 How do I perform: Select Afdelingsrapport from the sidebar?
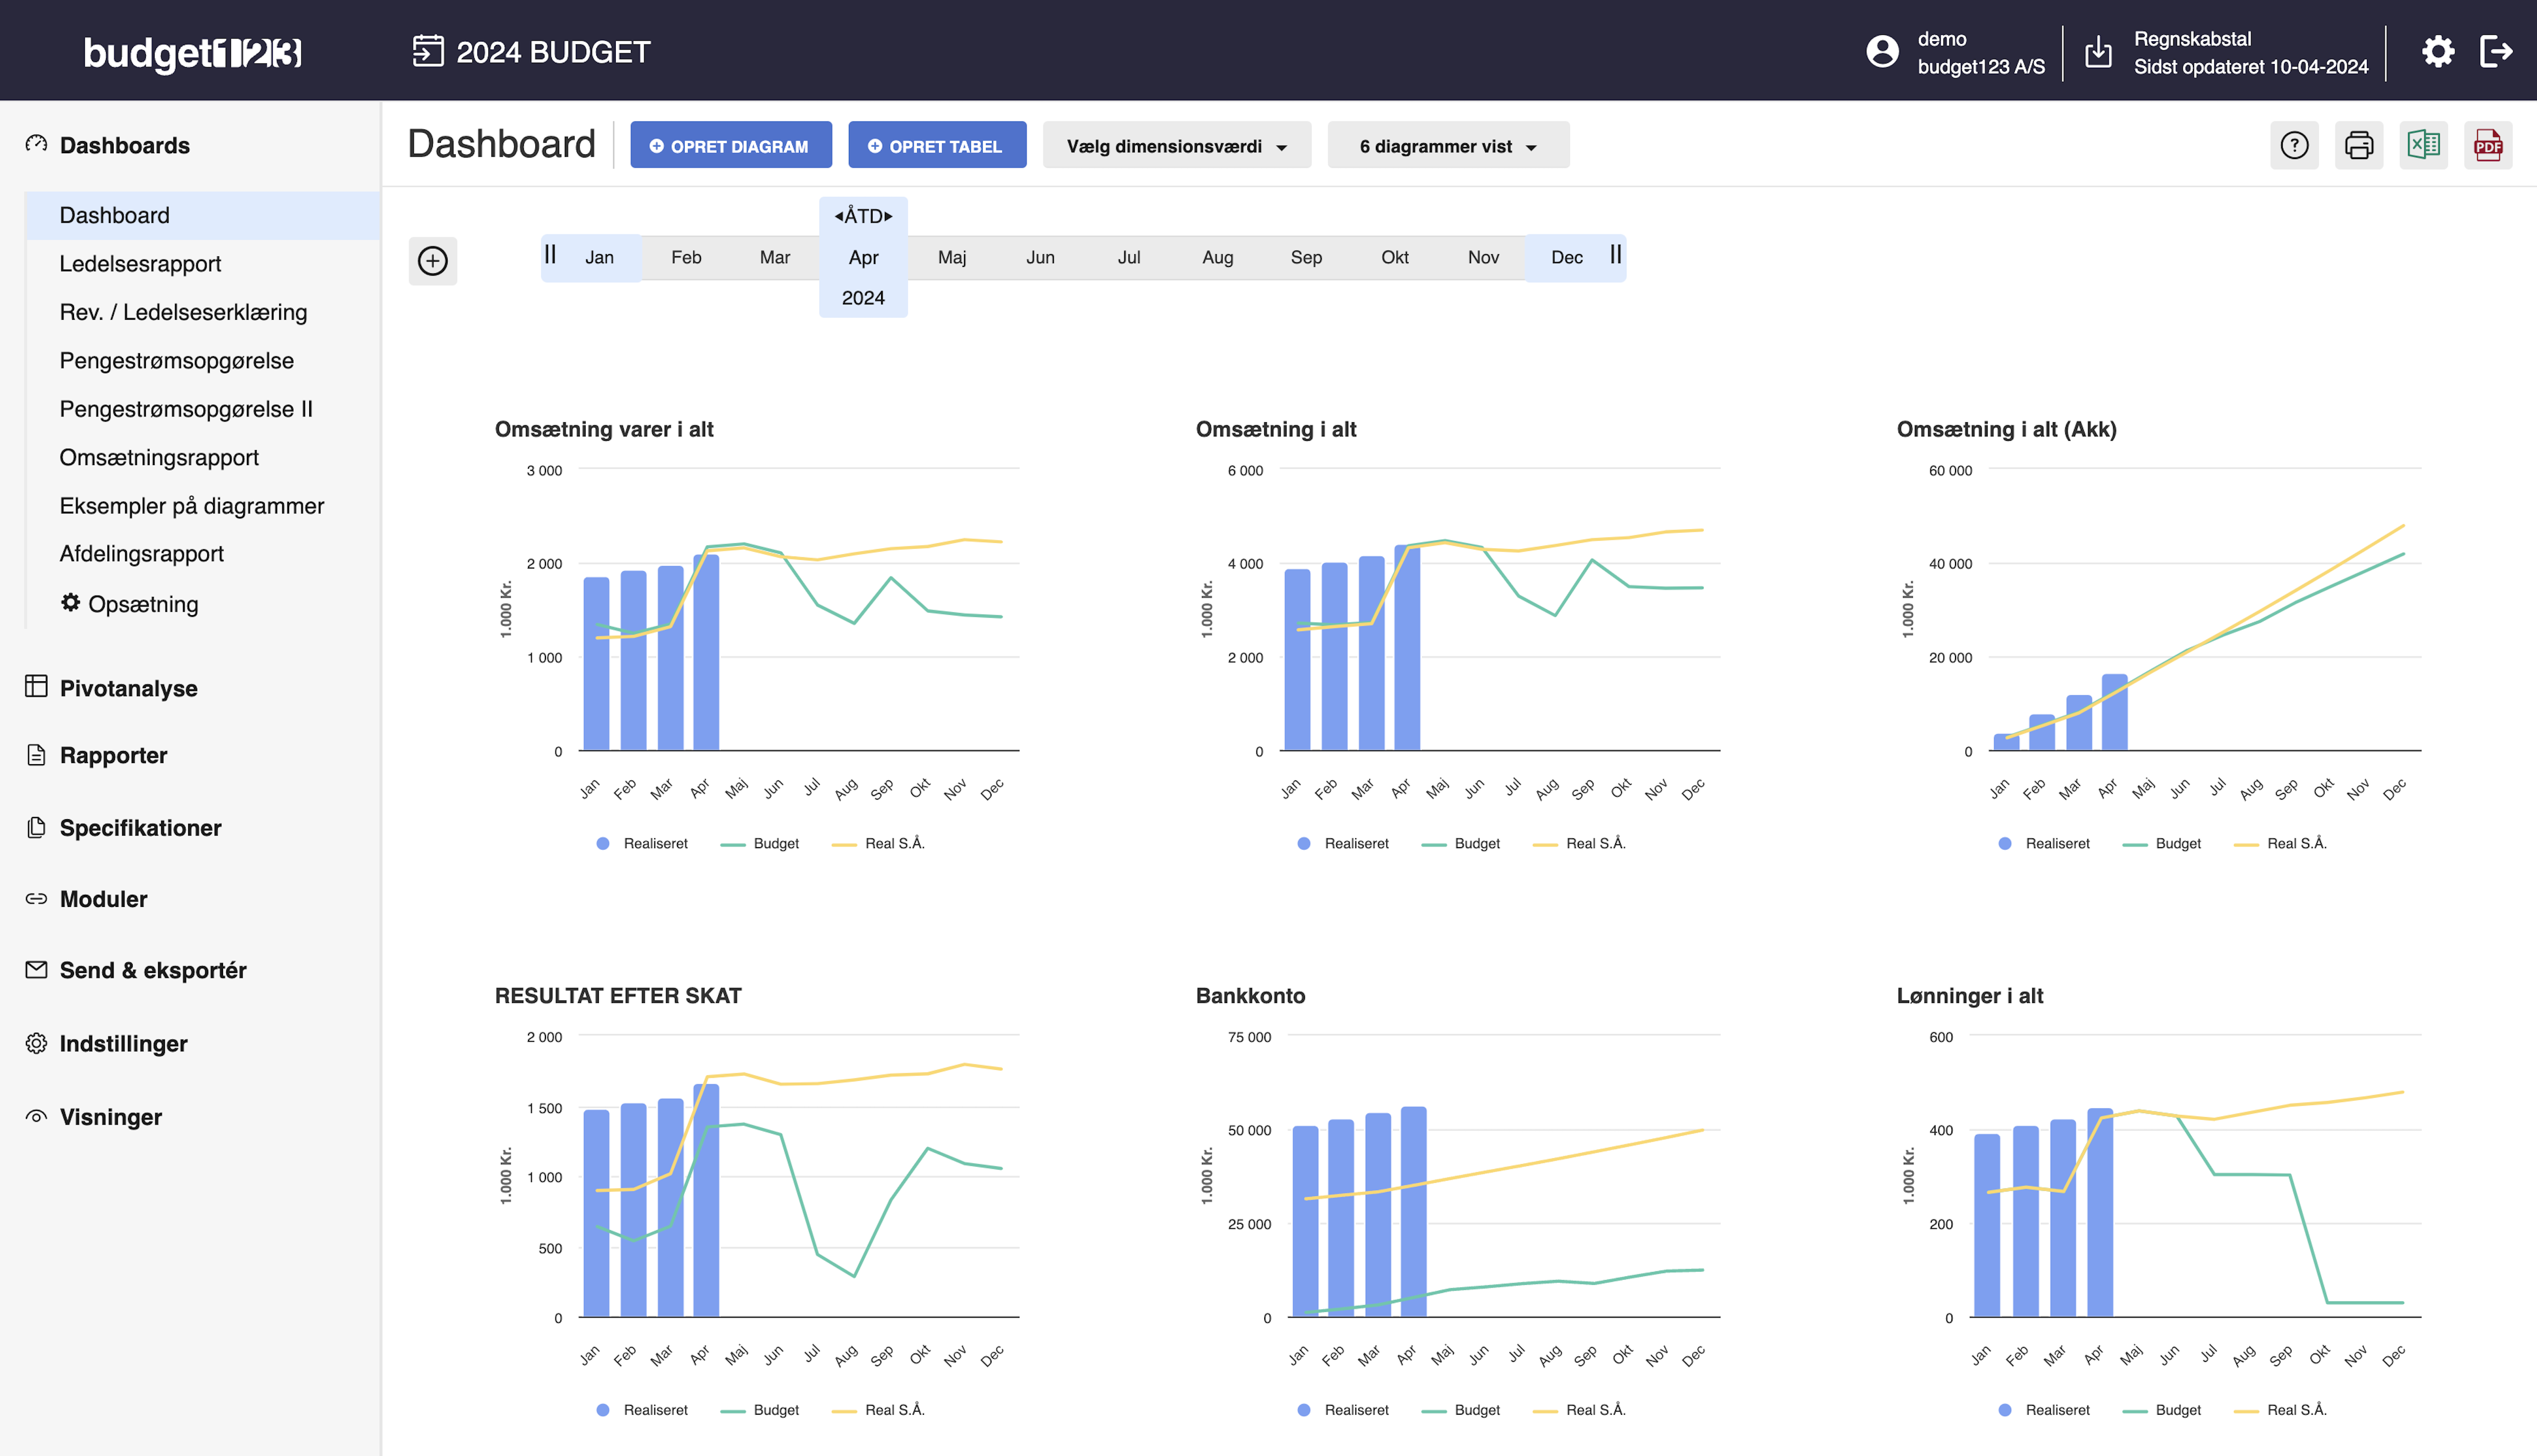(x=141, y=554)
